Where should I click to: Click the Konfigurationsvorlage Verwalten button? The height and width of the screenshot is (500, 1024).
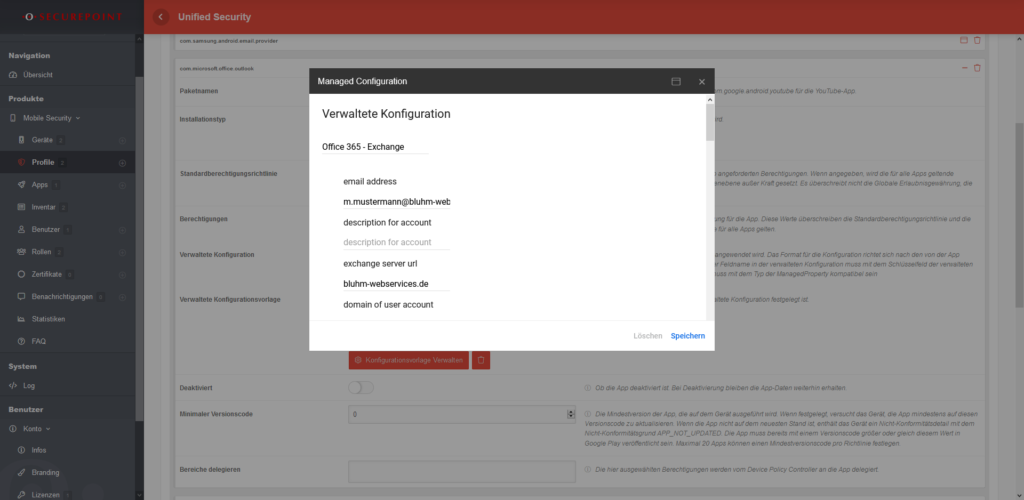click(x=408, y=359)
